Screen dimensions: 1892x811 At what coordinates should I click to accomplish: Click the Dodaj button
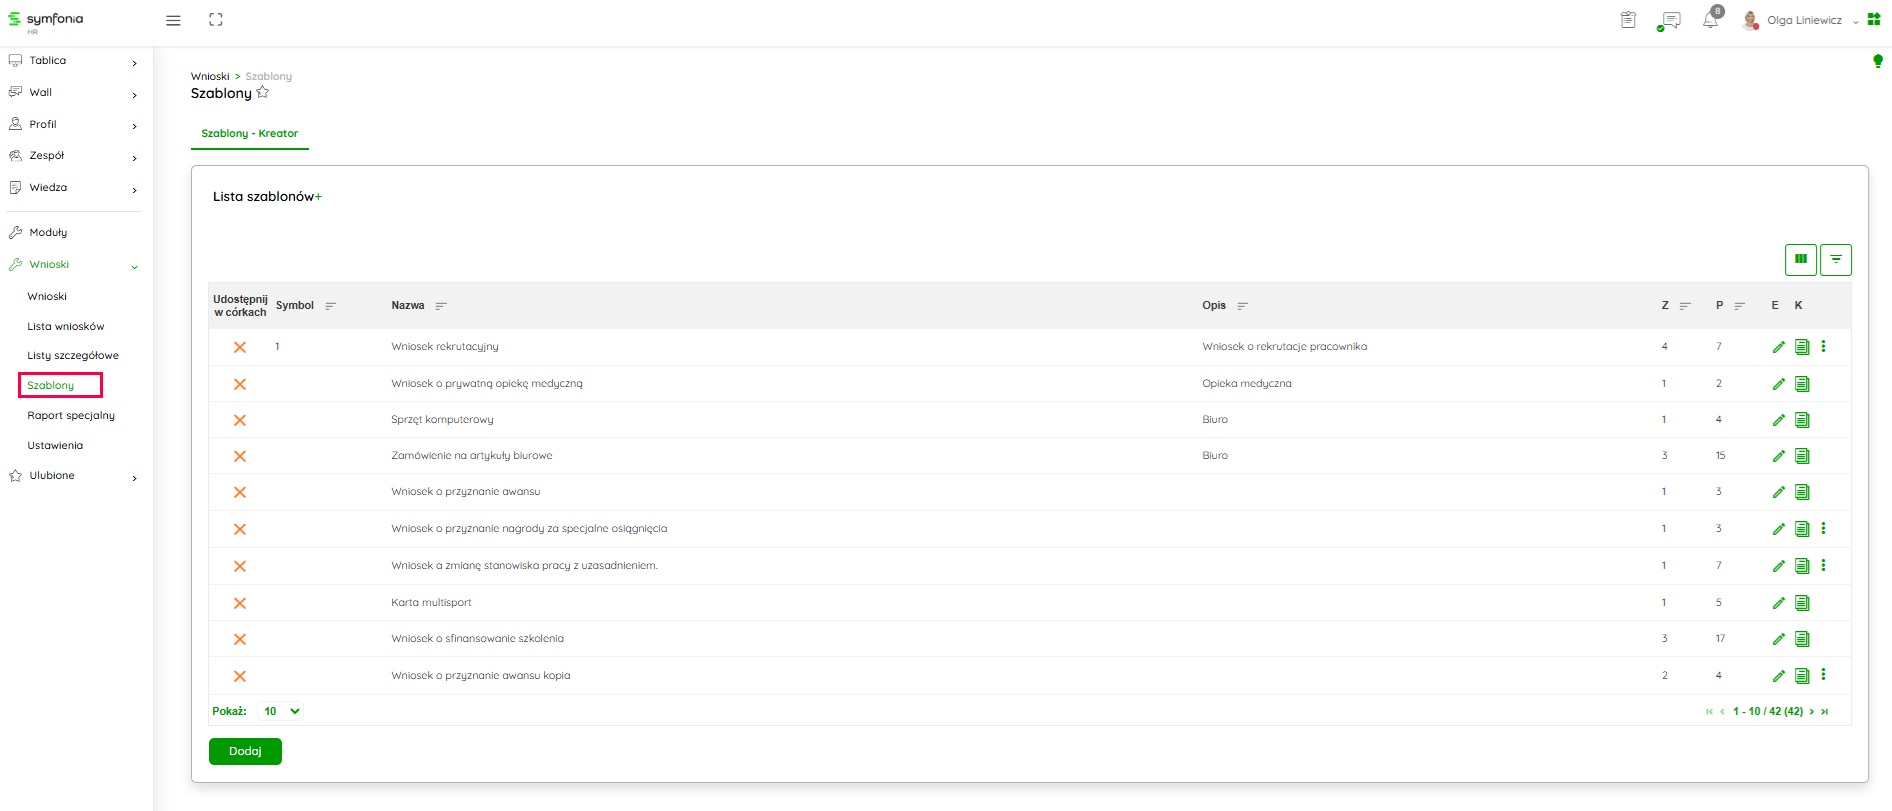[245, 751]
